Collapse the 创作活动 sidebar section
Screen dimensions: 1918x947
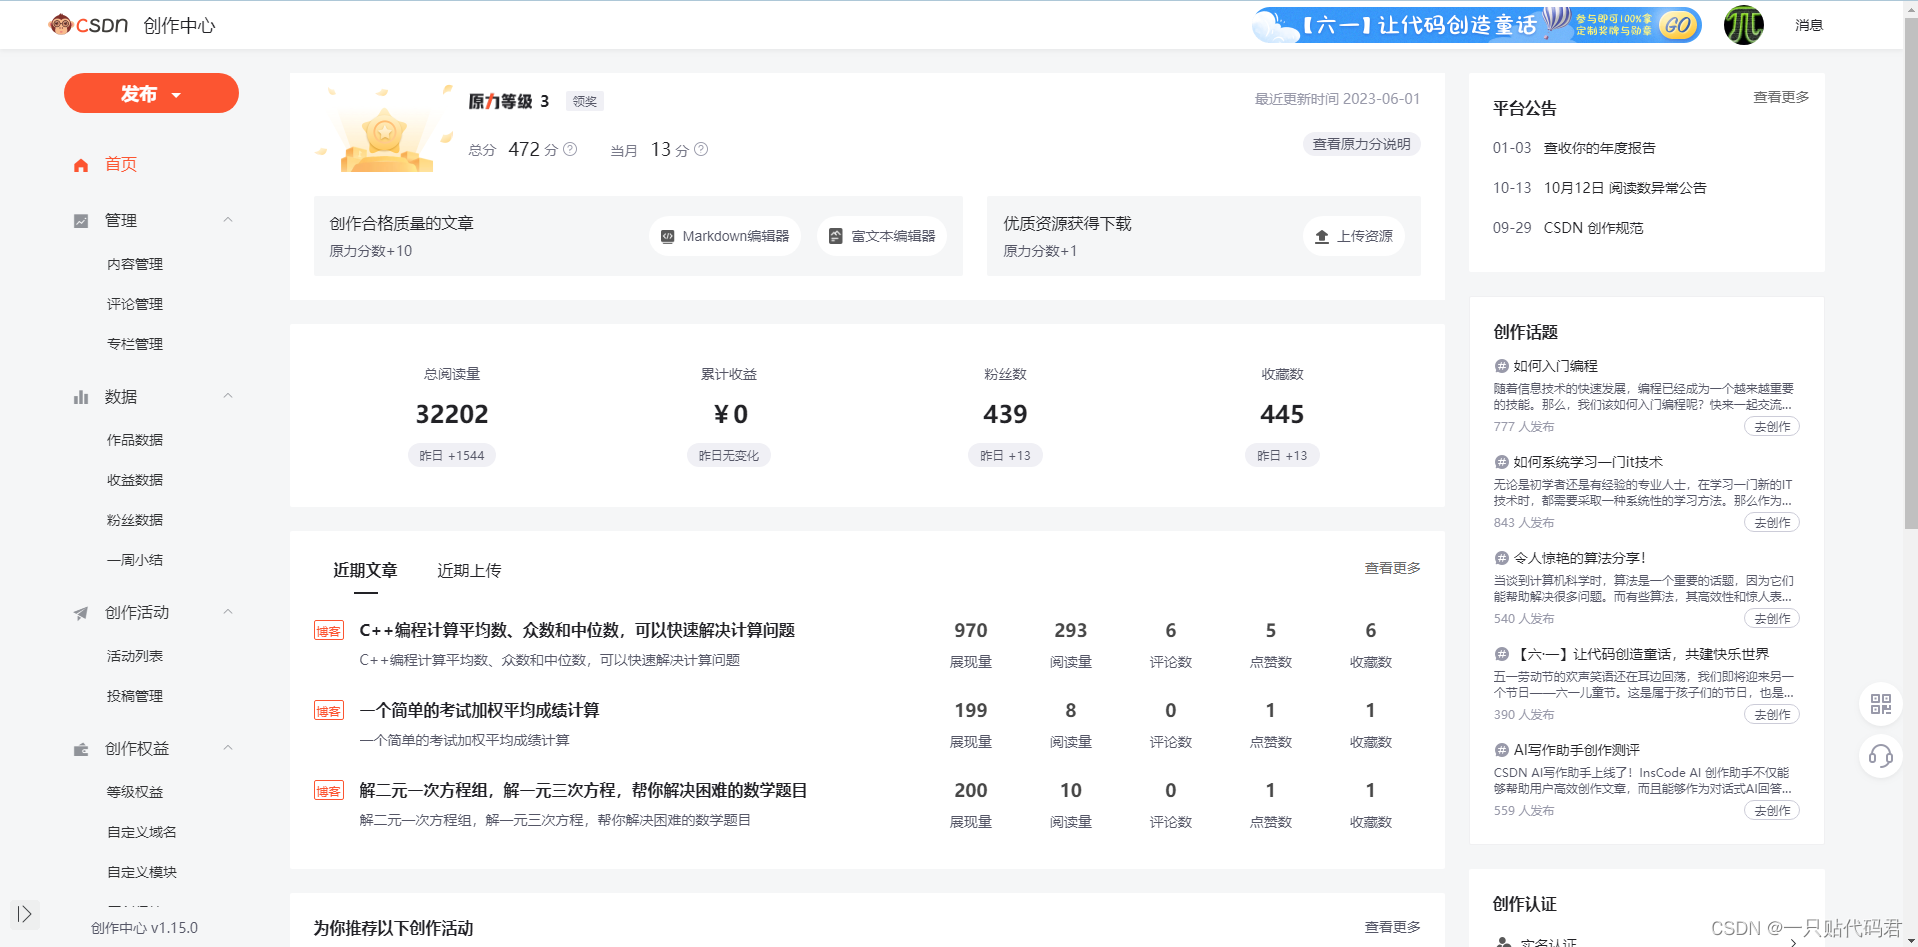[x=228, y=612]
